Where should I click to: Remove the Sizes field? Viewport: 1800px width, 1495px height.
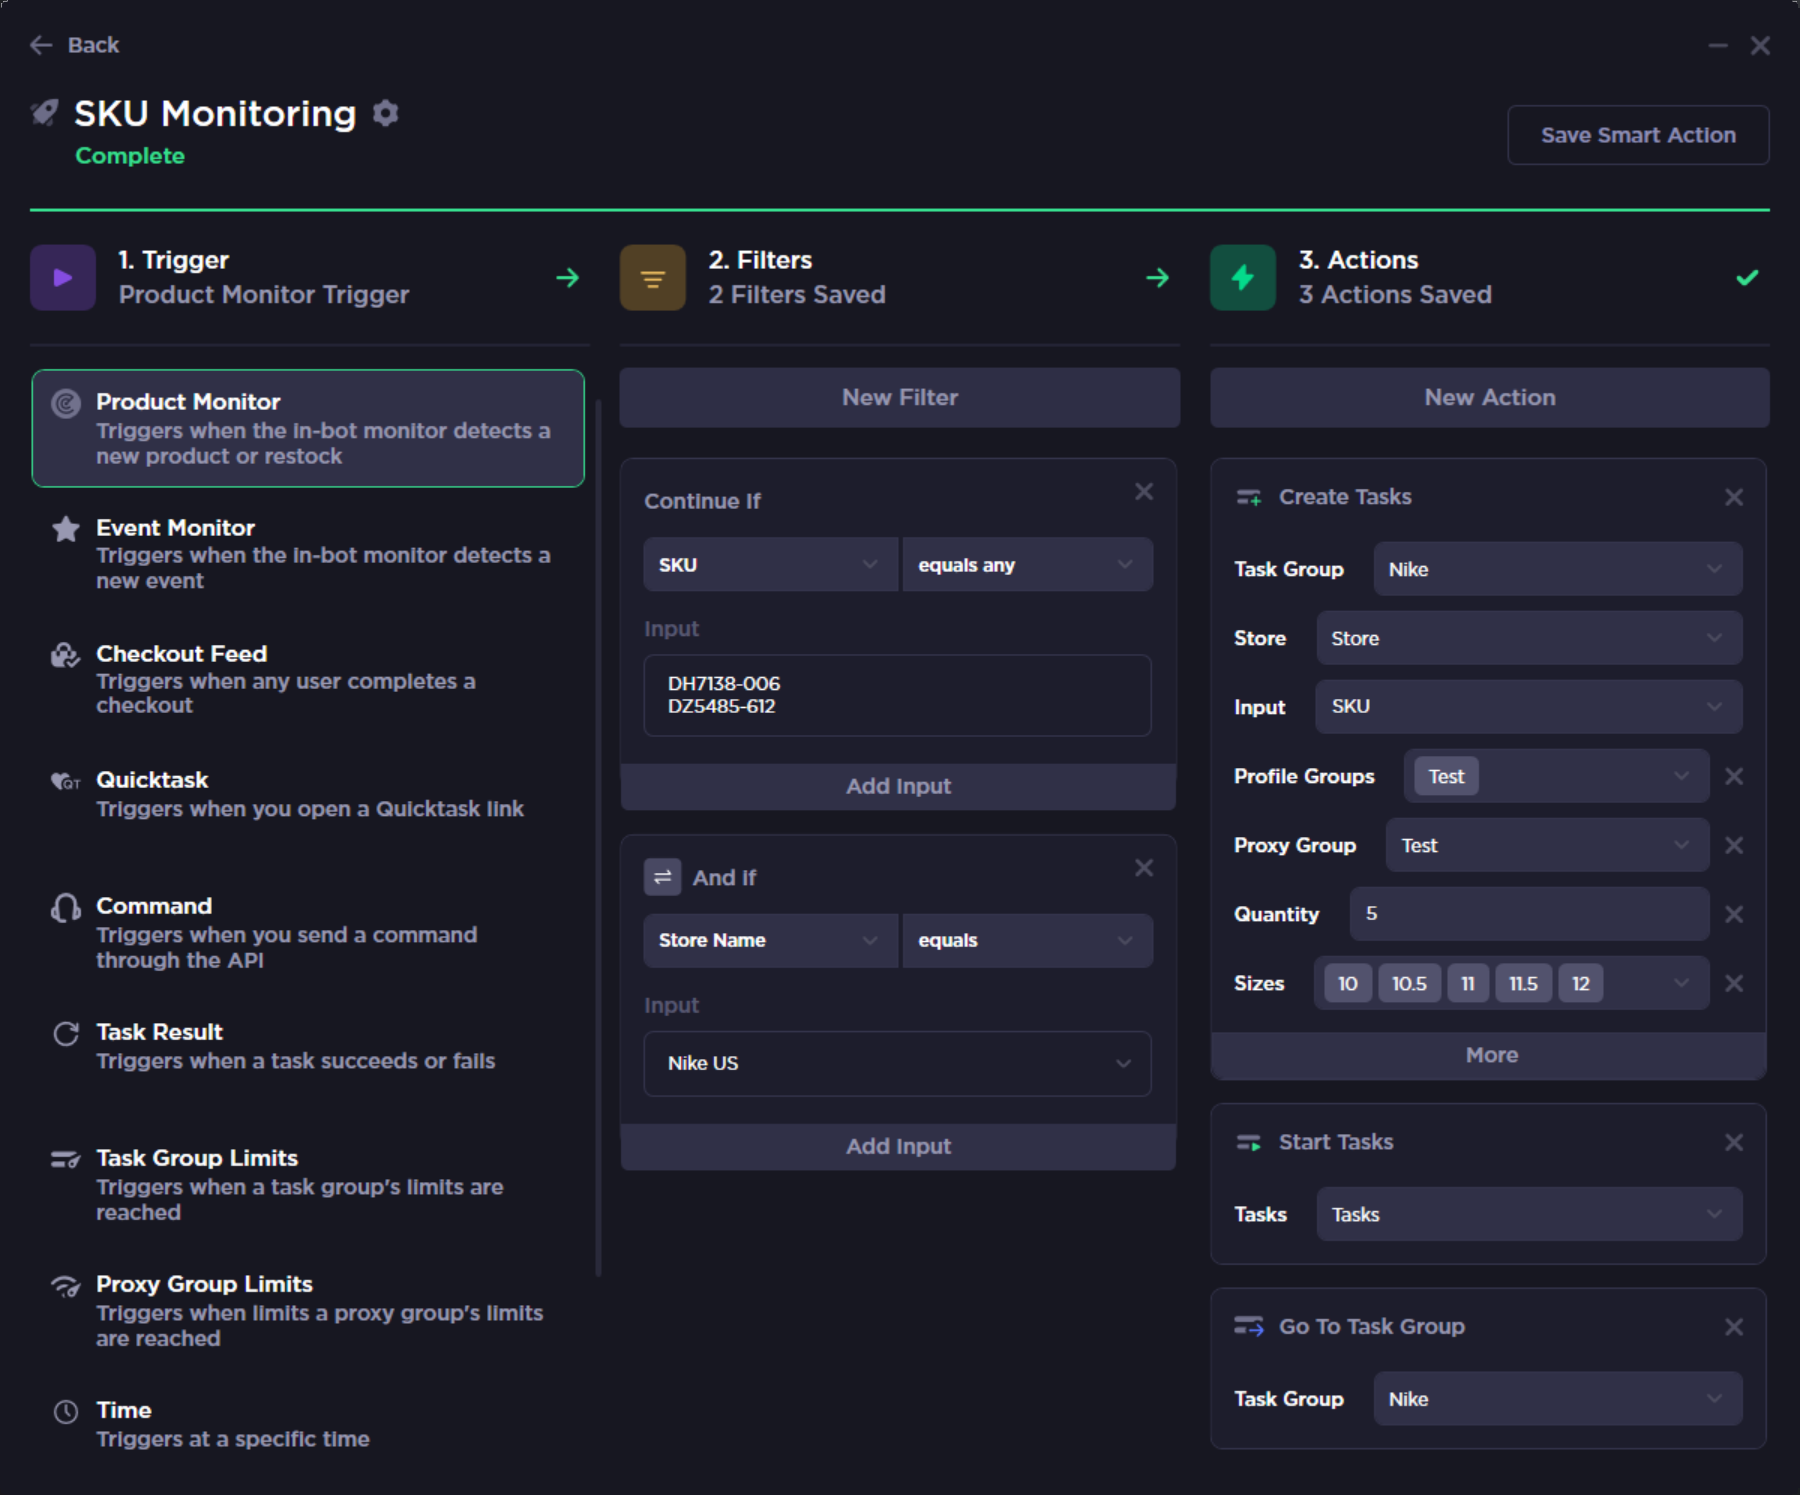pyautogui.click(x=1734, y=983)
